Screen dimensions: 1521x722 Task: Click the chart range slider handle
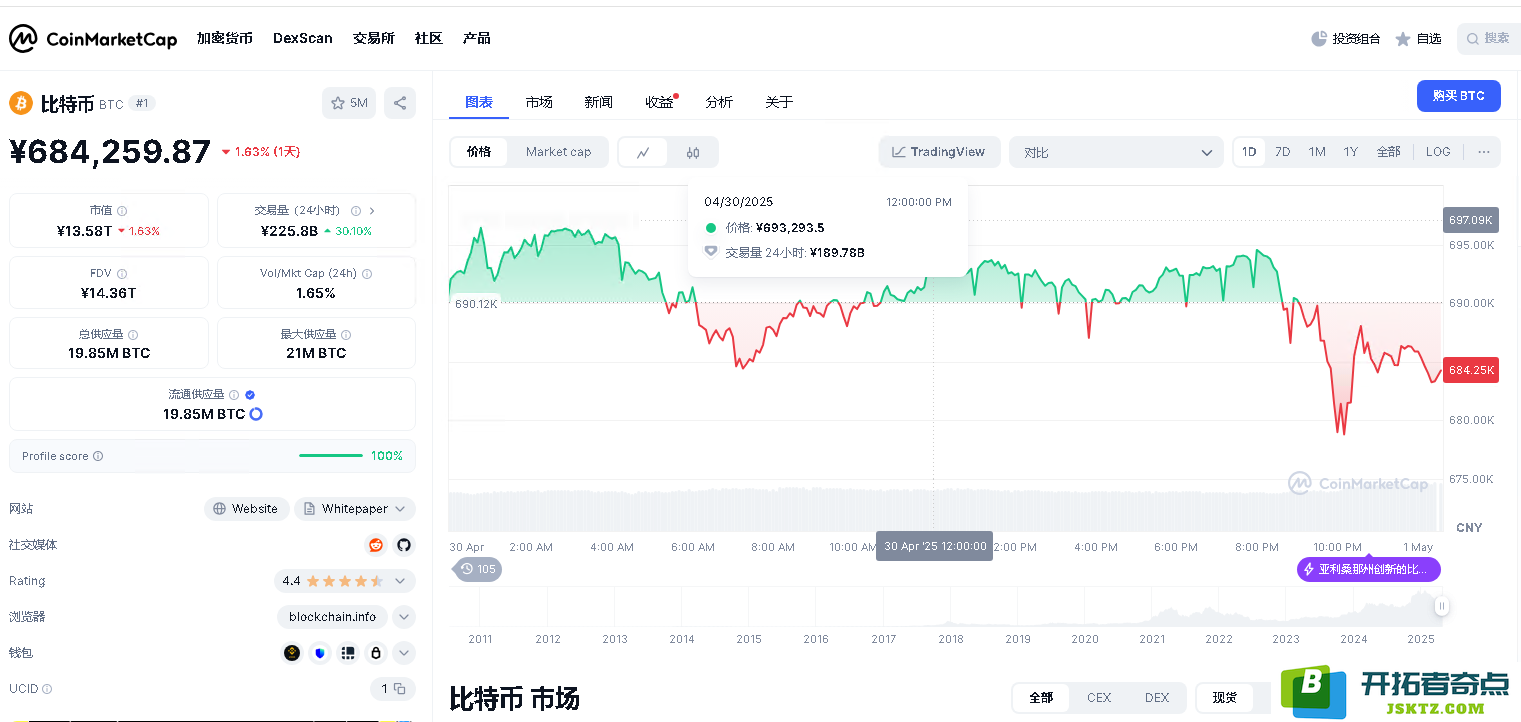1442,606
